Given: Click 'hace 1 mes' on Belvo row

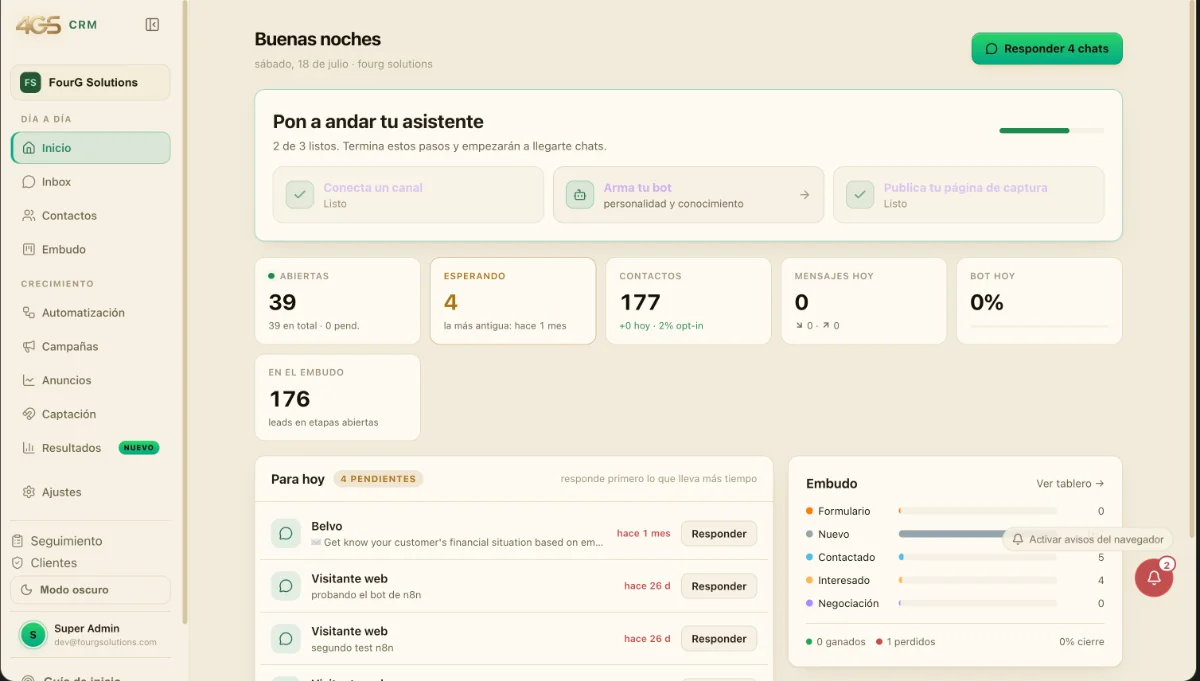Looking at the screenshot, I should click(643, 534).
